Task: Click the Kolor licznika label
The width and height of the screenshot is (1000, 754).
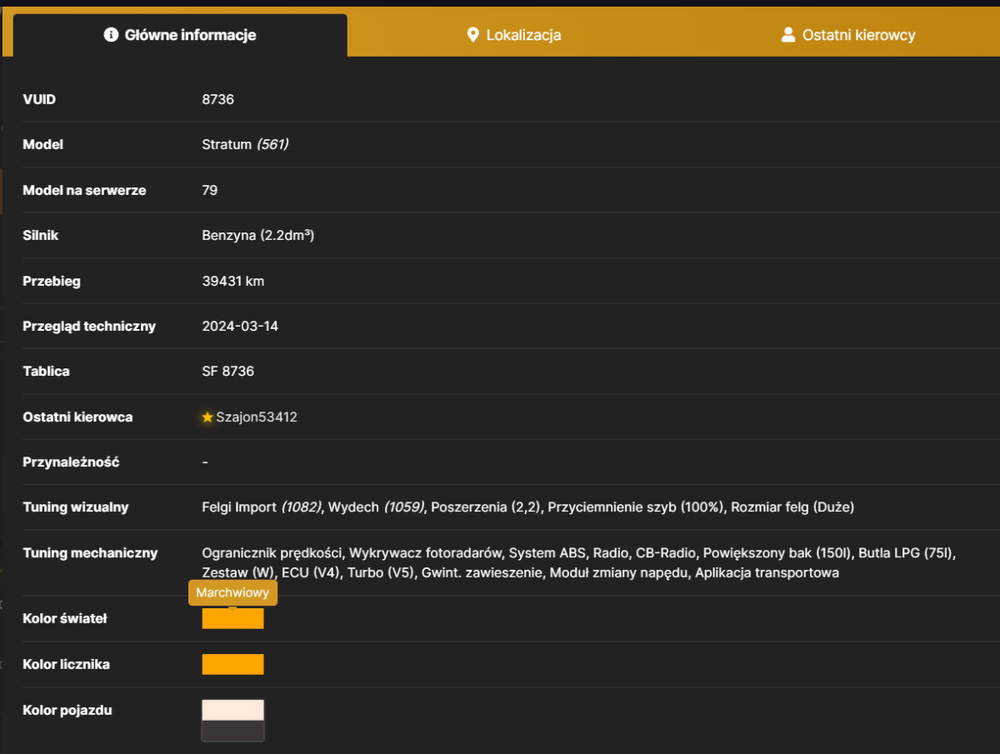Action: [66, 664]
